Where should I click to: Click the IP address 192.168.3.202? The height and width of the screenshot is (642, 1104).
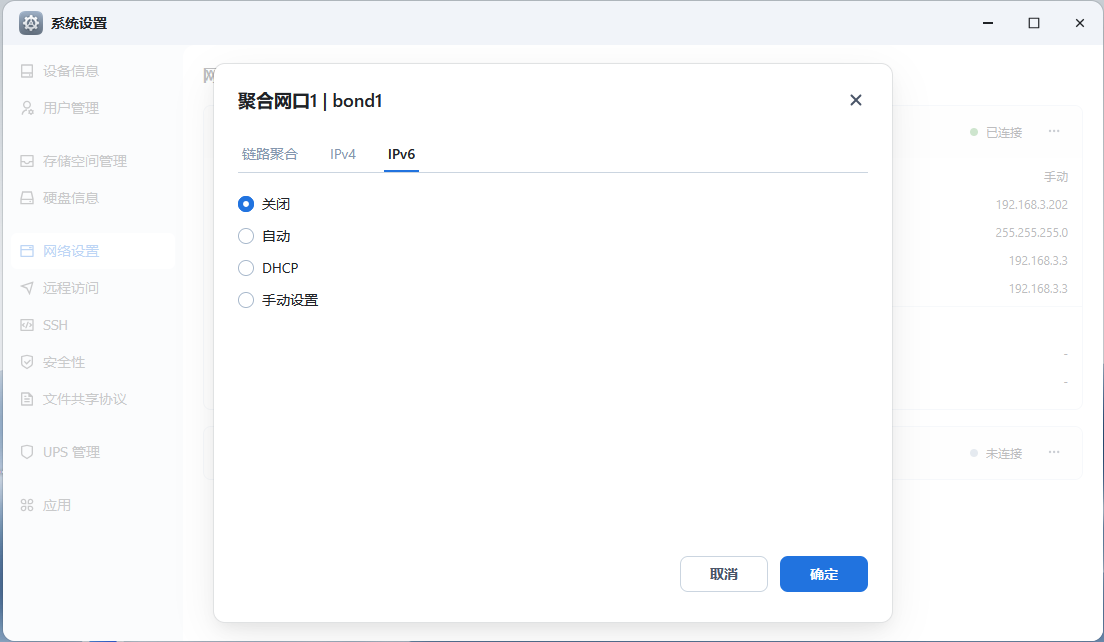1031,205
